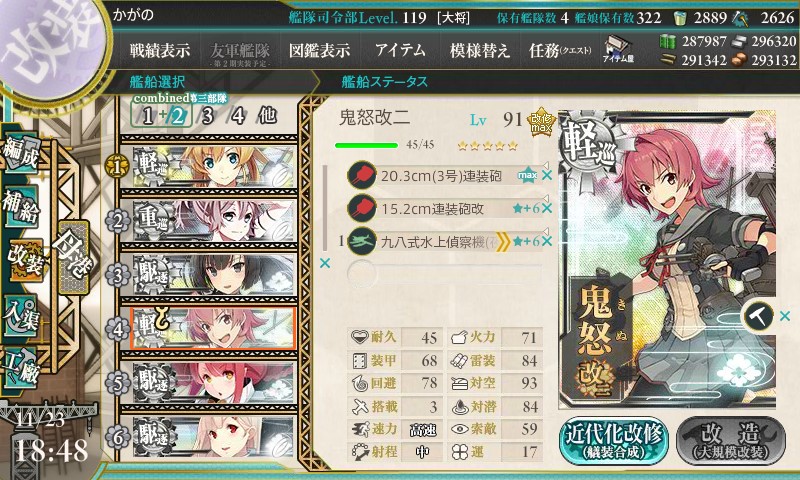Select fleet tab 3
The image size is (800, 480).
pos(207,116)
